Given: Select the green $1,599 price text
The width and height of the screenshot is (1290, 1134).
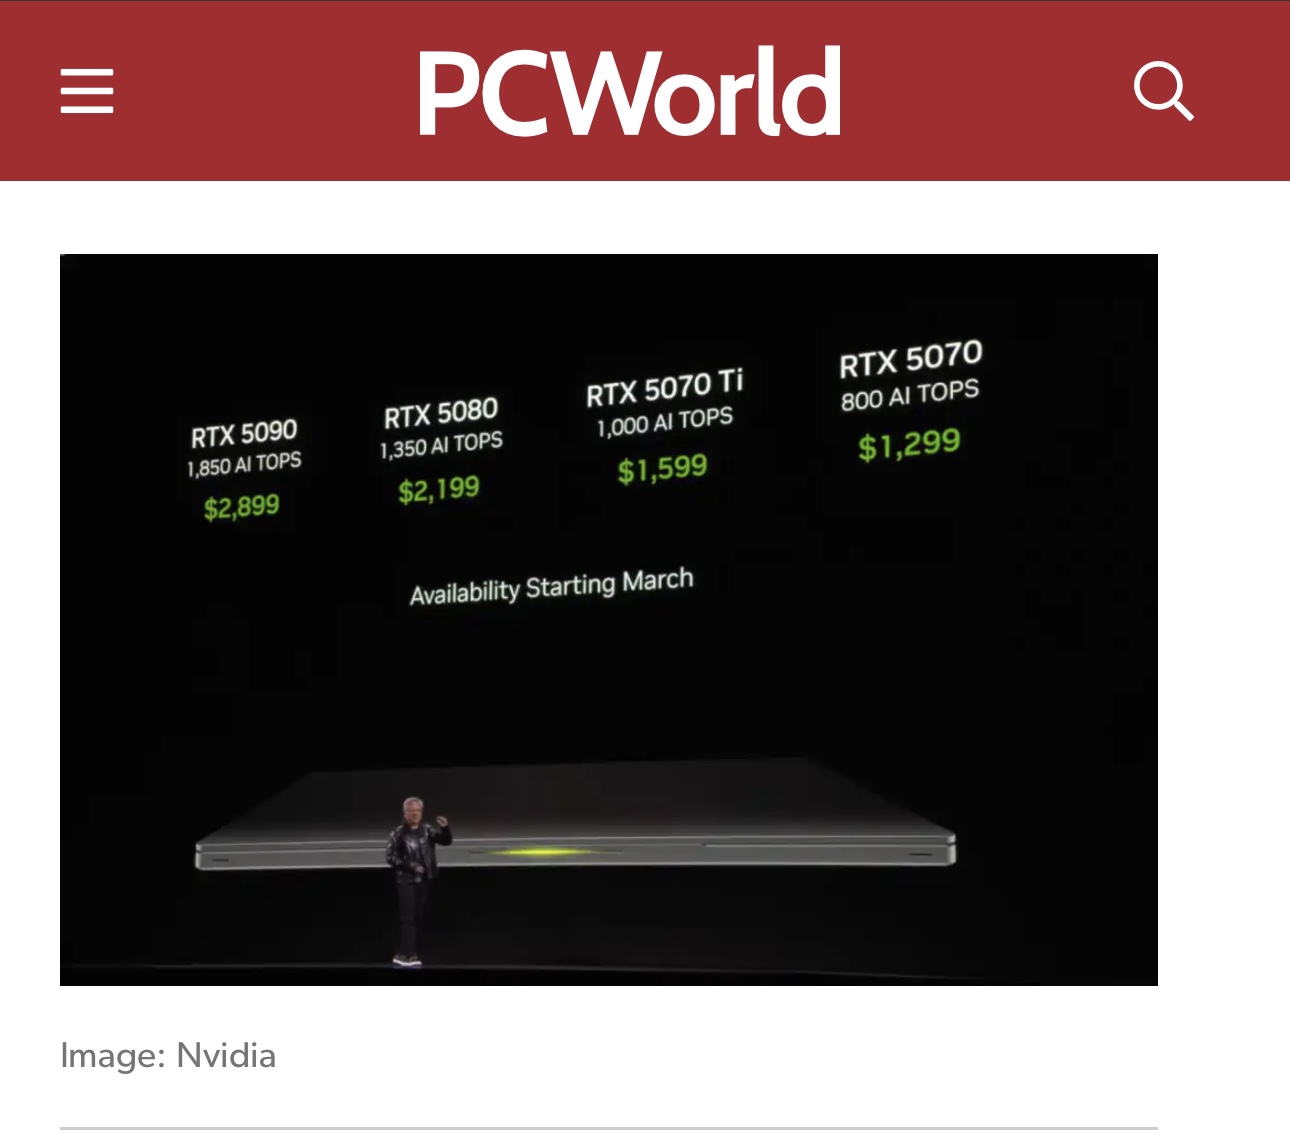Looking at the screenshot, I should 662,469.
